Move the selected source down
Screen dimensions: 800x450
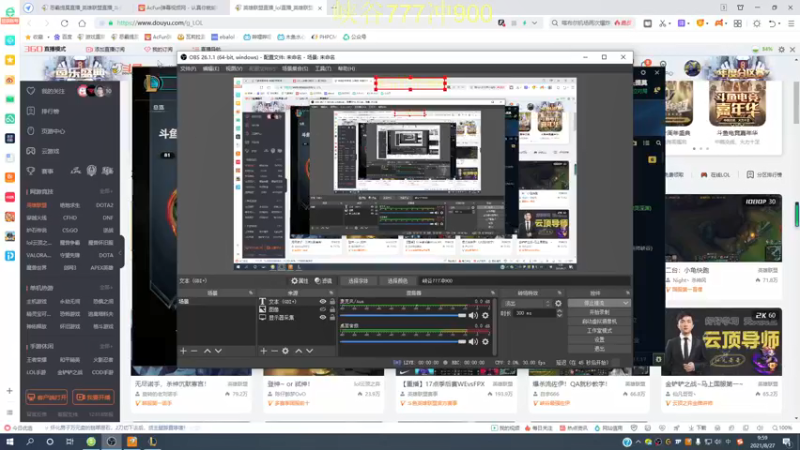click(x=310, y=351)
